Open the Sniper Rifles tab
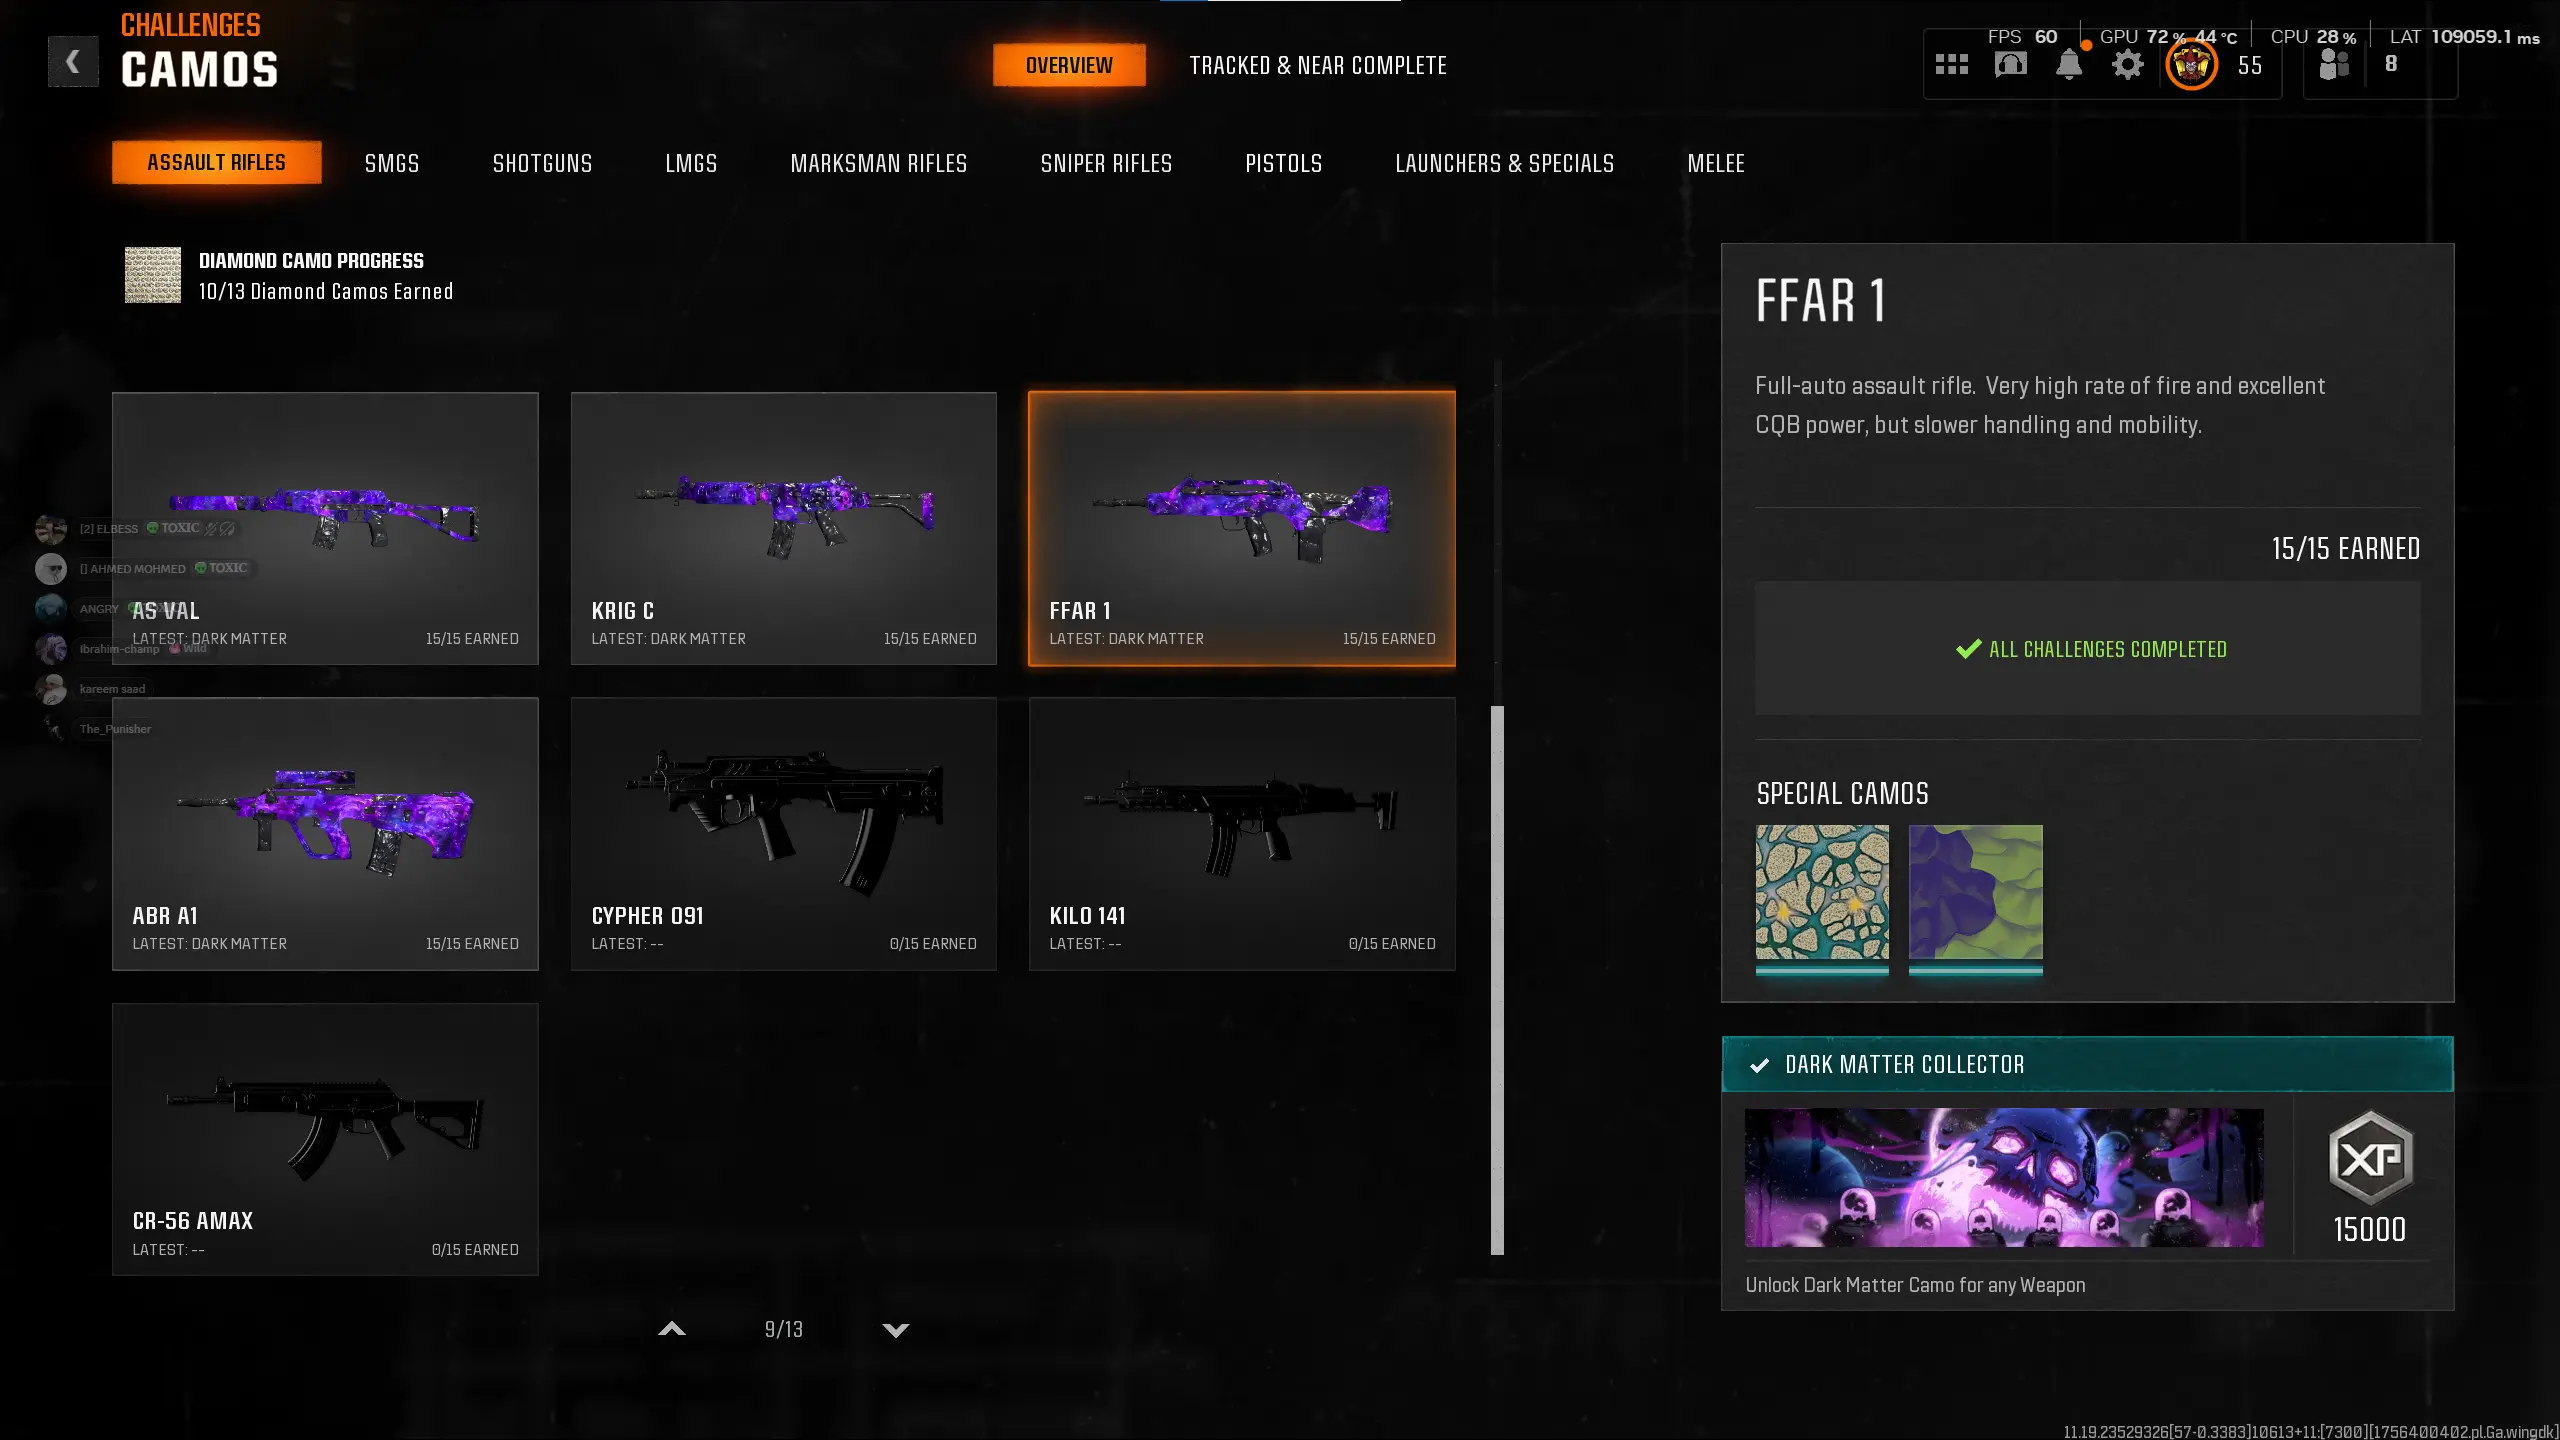Image resolution: width=2560 pixels, height=1440 pixels. pyautogui.click(x=1106, y=163)
